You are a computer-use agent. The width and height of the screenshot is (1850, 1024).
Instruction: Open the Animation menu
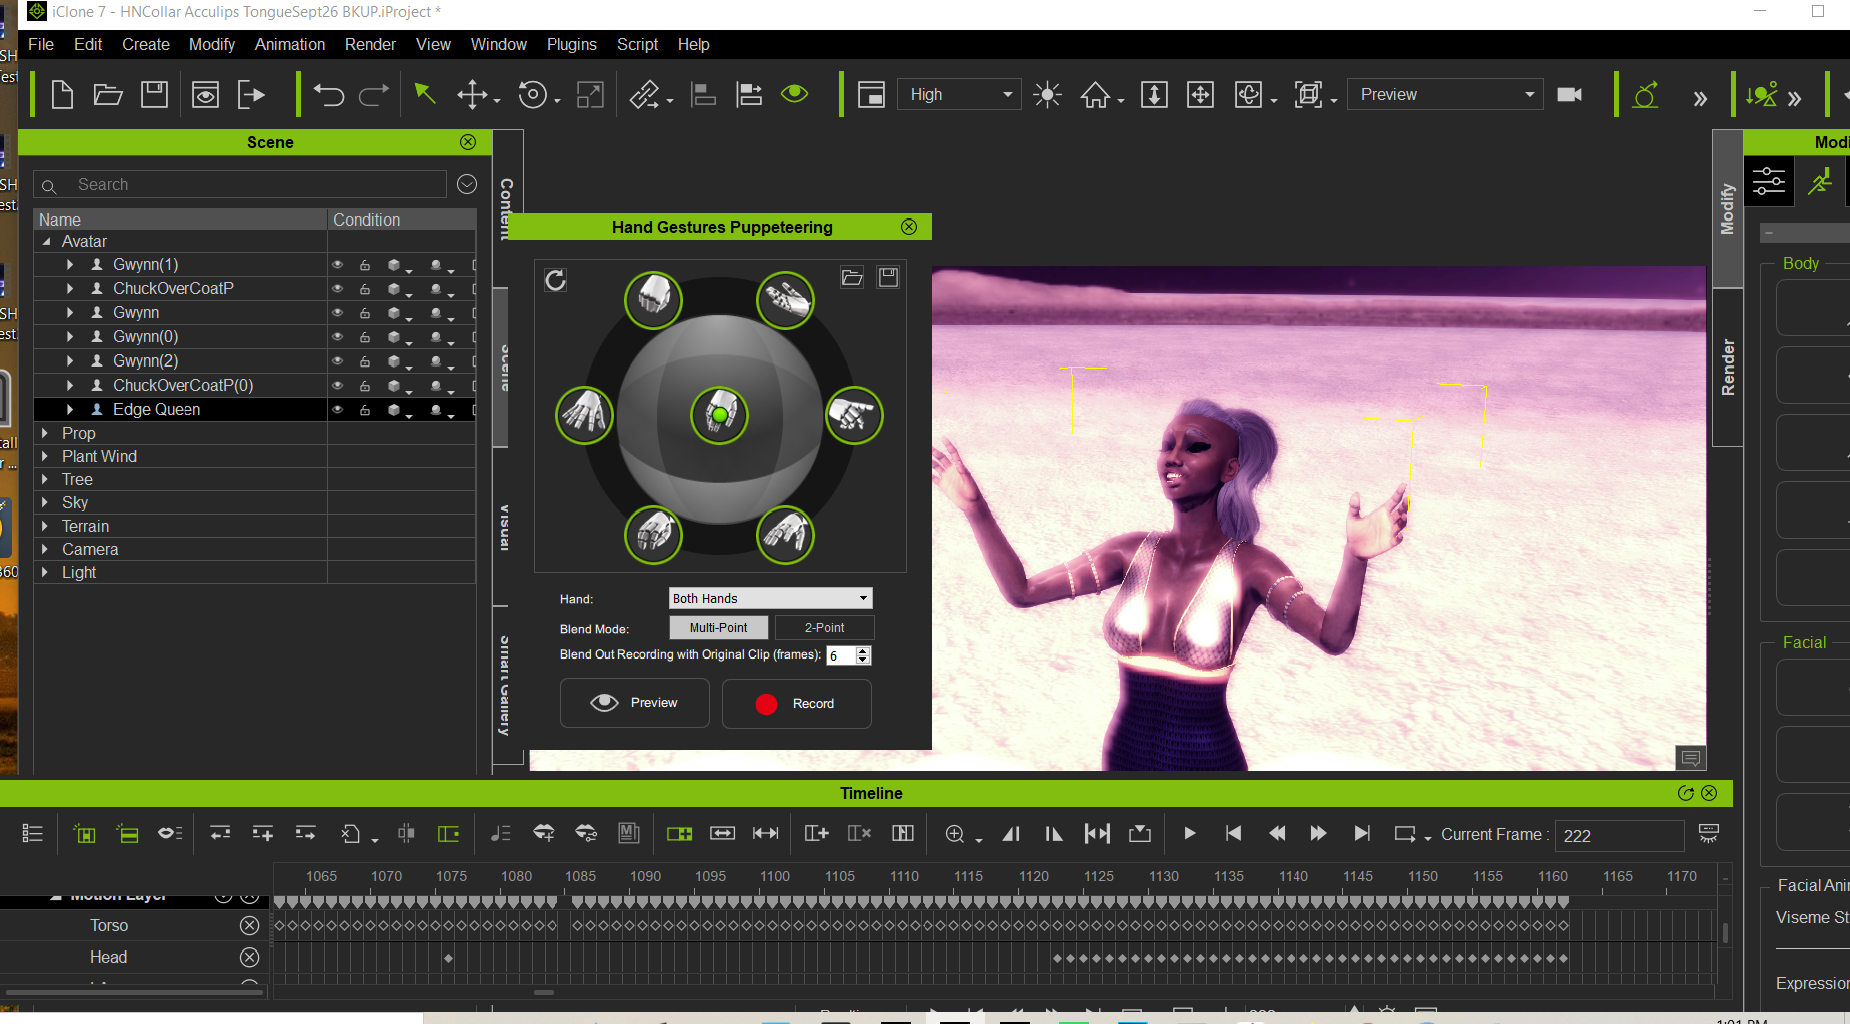(290, 44)
